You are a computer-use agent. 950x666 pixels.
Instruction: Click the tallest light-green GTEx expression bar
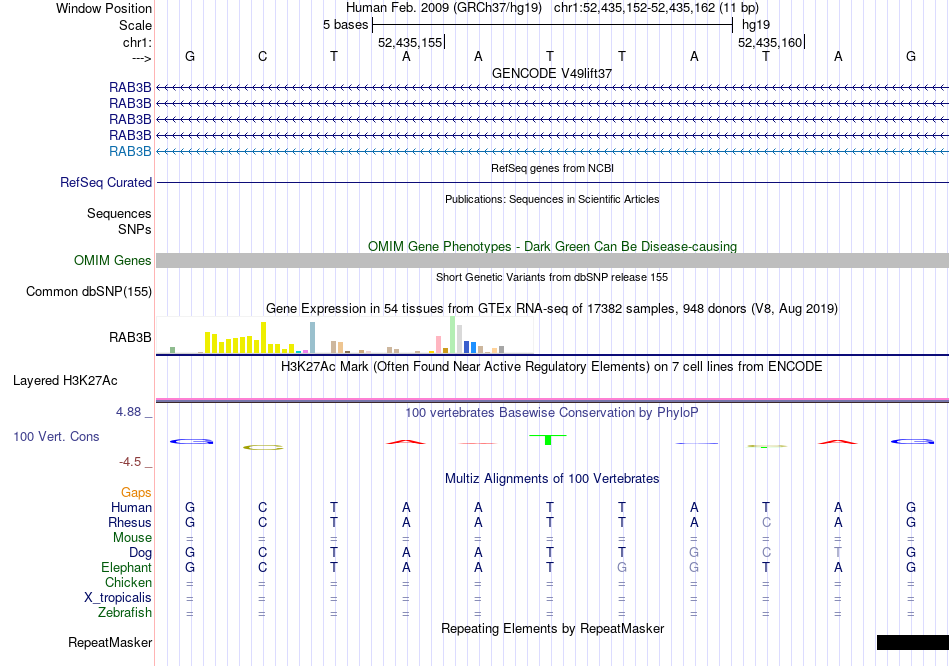453,335
